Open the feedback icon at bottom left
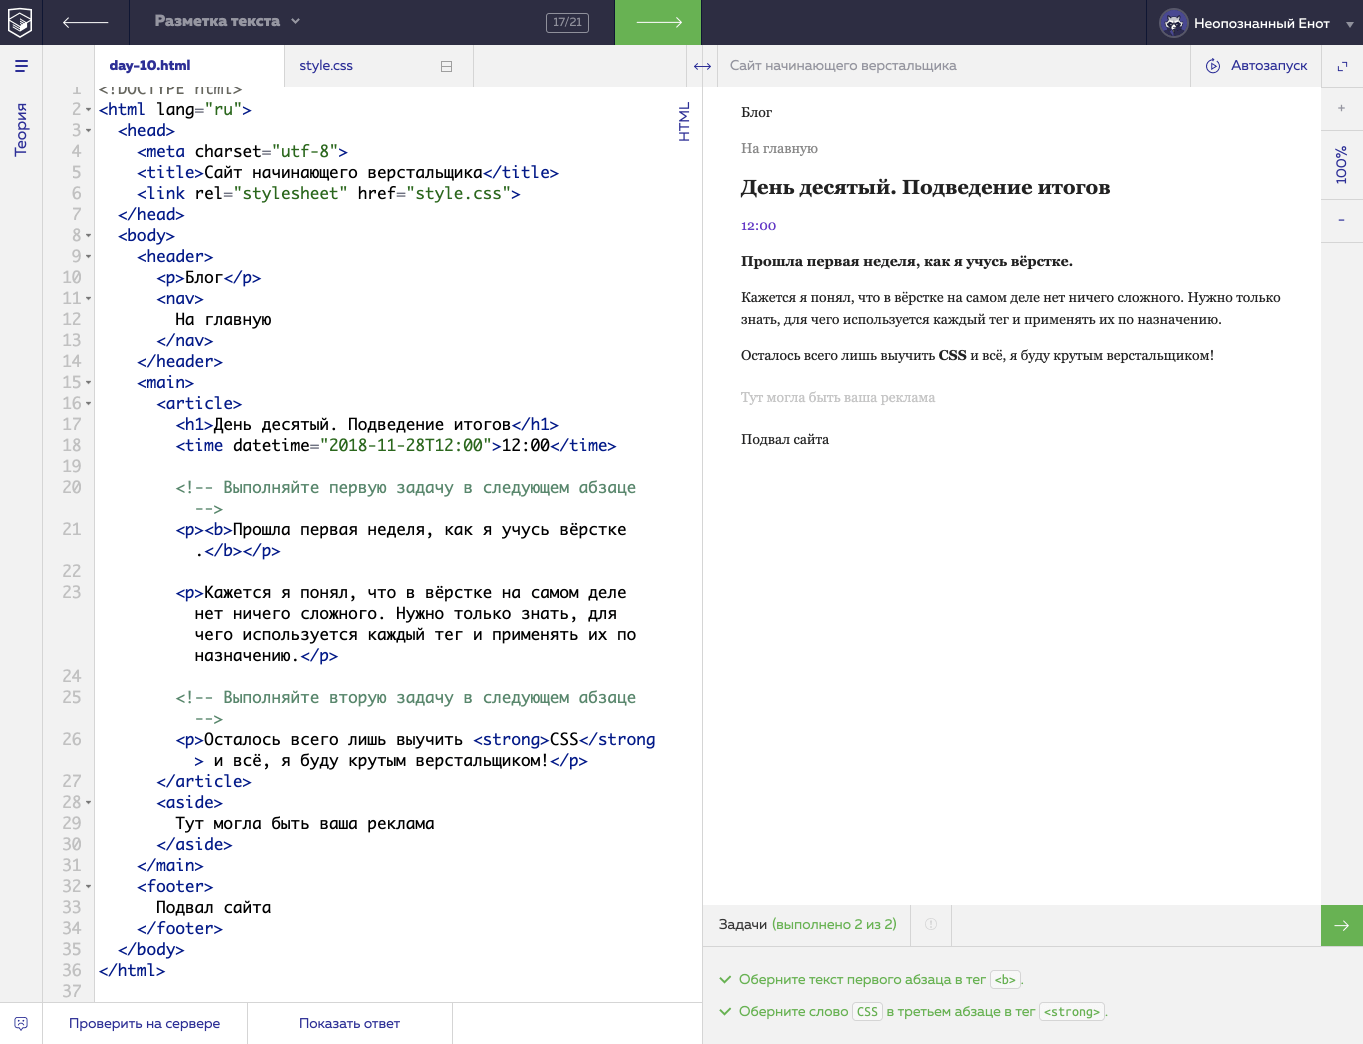The width and height of the screenshot is (1363, 1044). tap(21, 1023)
